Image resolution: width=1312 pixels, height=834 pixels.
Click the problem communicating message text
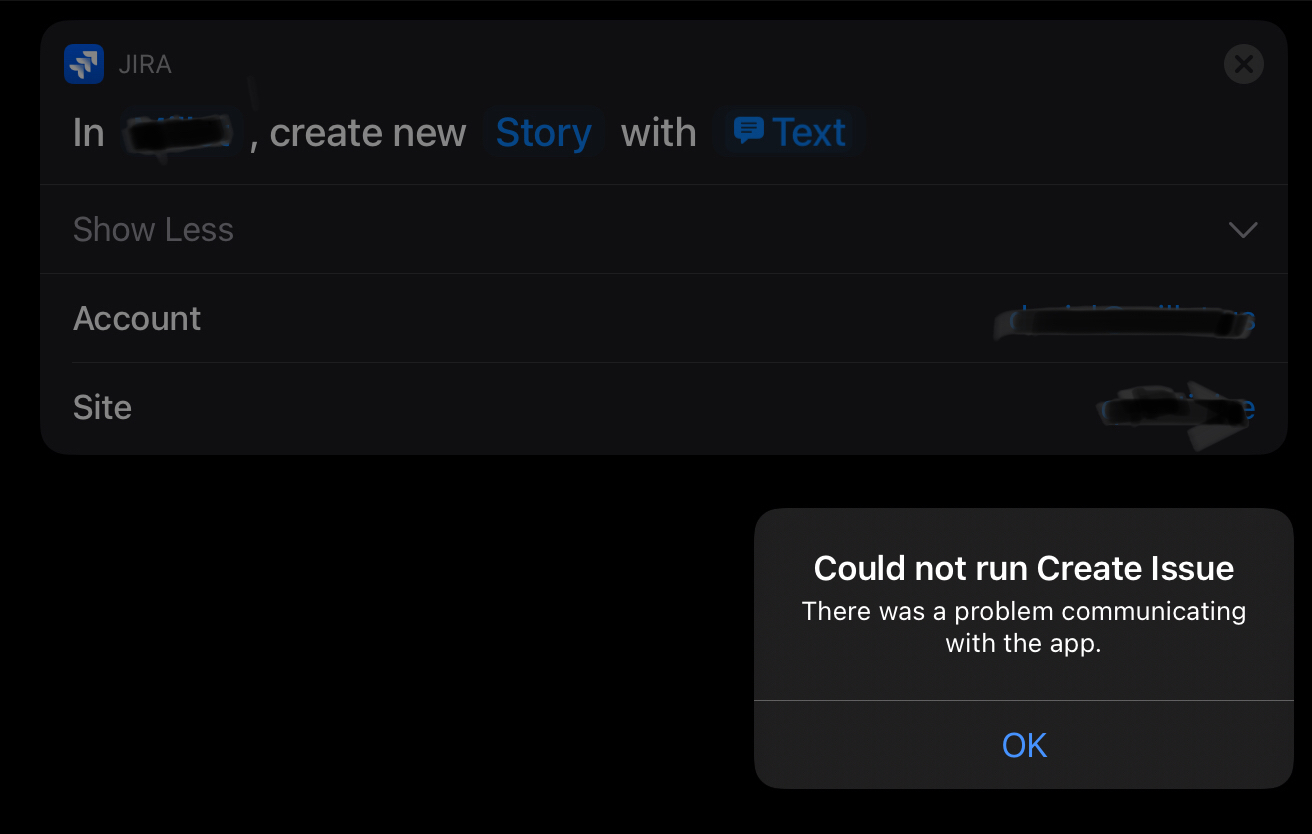[1024, 627]
